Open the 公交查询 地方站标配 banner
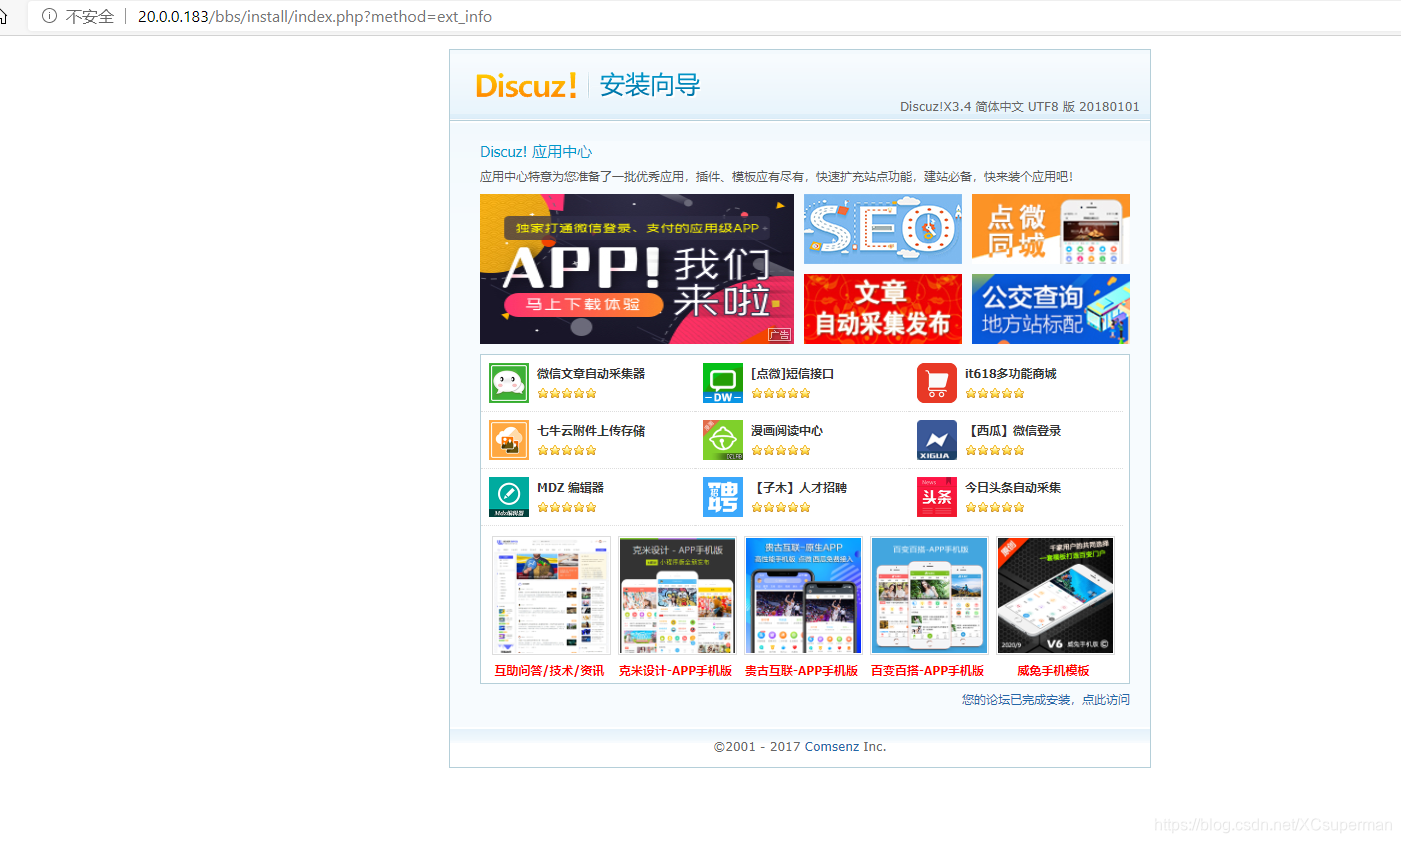The image size is (1401, 843). (x=1051, y=309)
